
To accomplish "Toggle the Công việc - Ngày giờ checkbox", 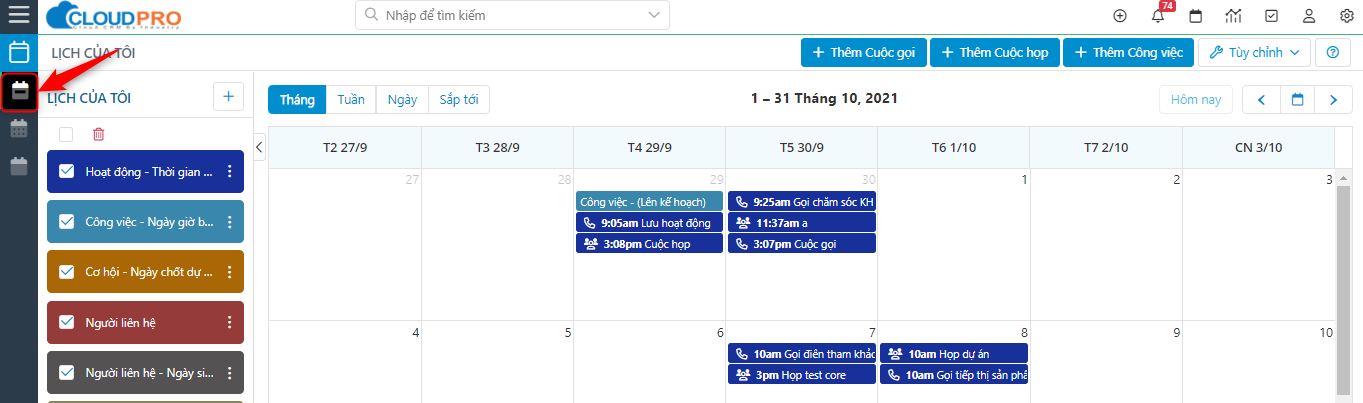I will pyautogui.click(x=67, y=222).
